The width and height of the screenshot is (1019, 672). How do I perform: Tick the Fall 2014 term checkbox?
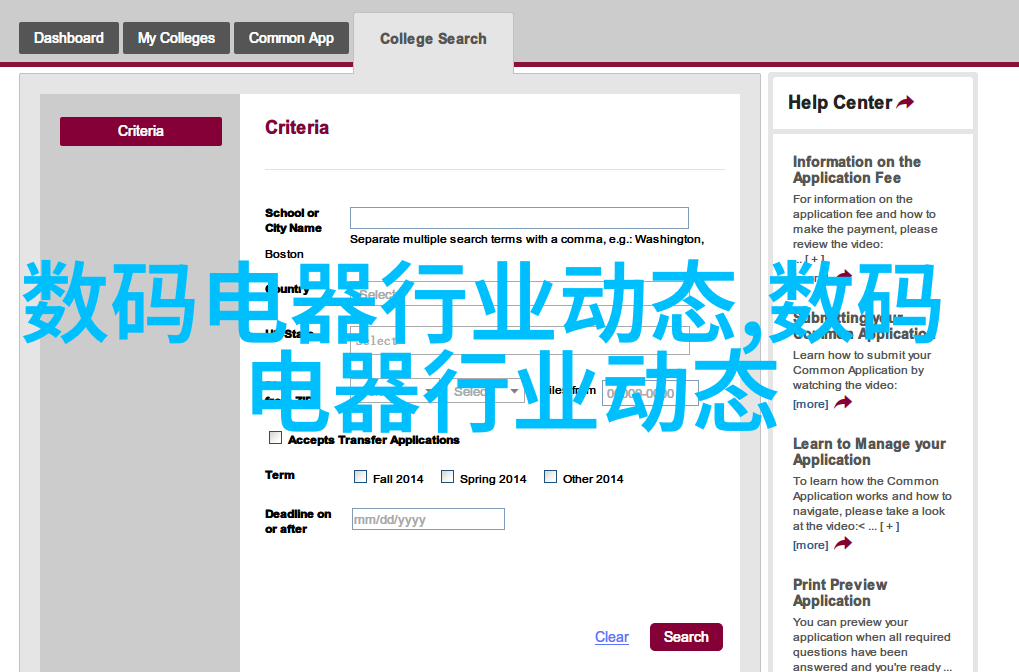point(361,477)
